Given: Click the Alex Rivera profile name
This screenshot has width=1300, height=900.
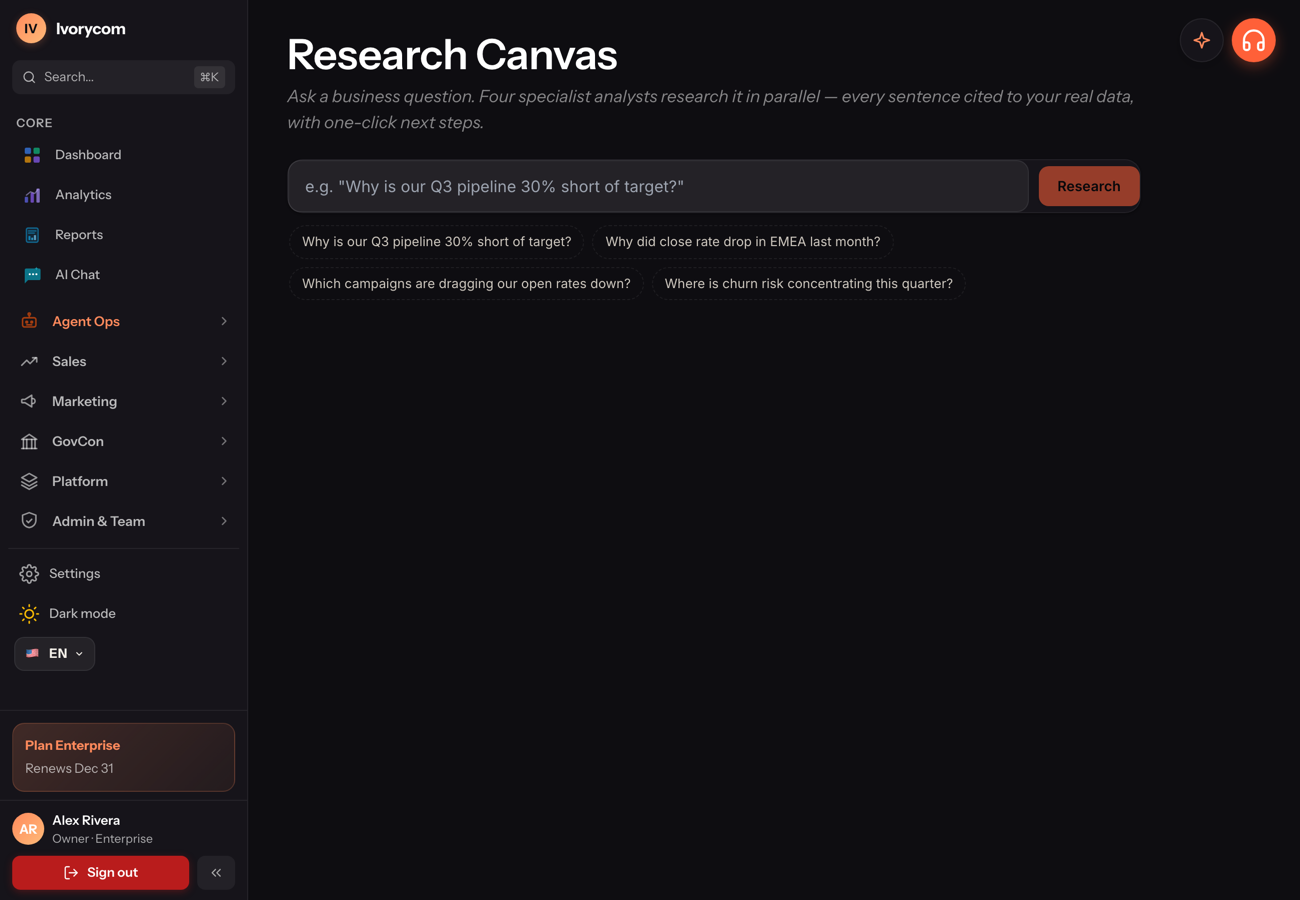Looking at the screenshot, I should (x=86, y=820).
